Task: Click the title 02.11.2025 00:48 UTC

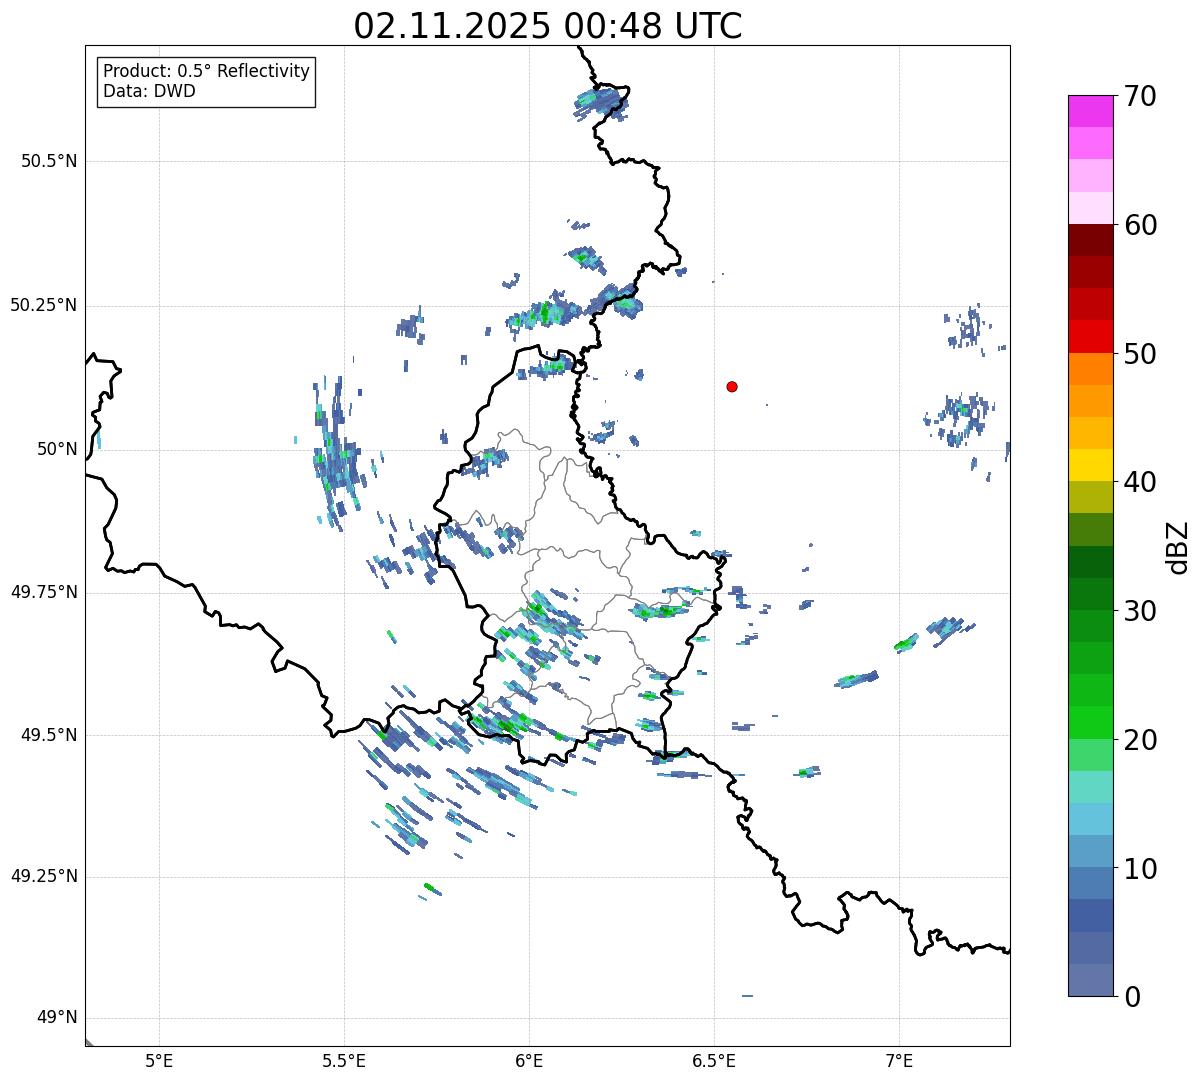Action: [548, 26]
